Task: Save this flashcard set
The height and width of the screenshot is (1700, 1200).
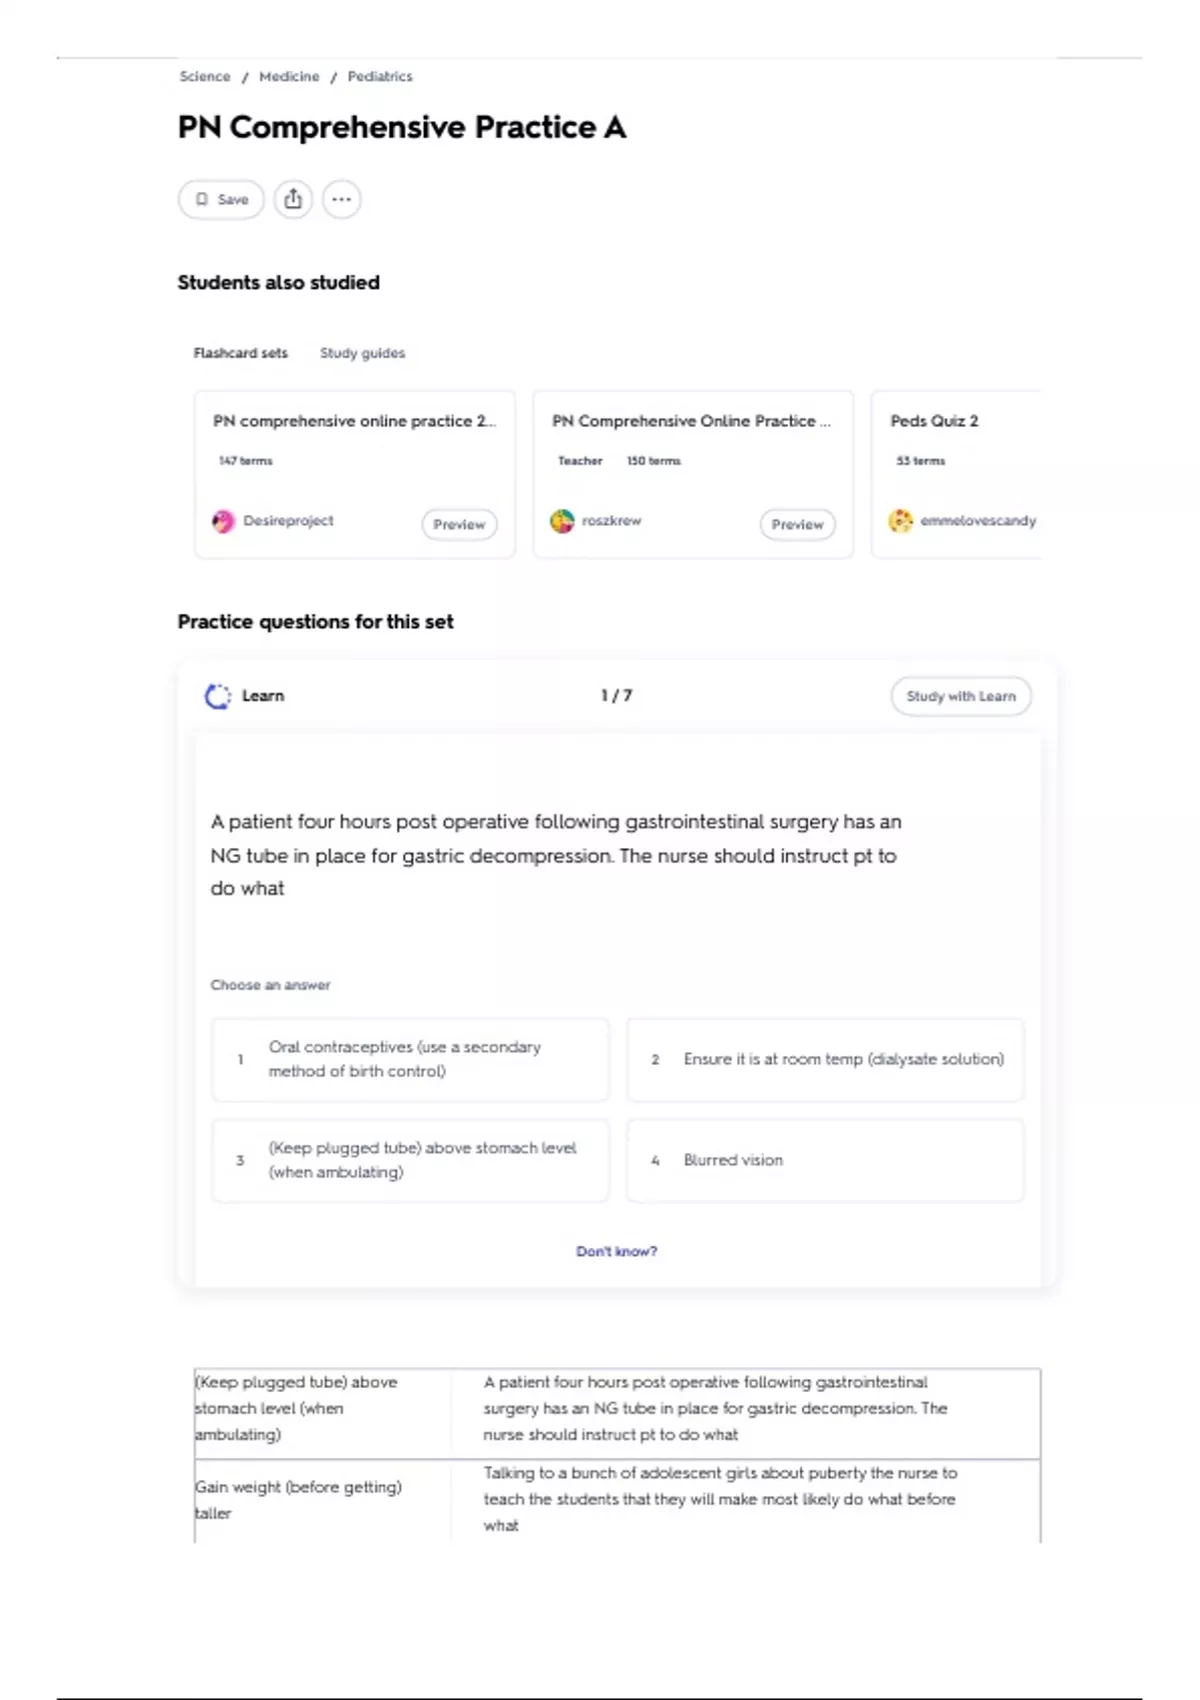Action: coord(221,199)
